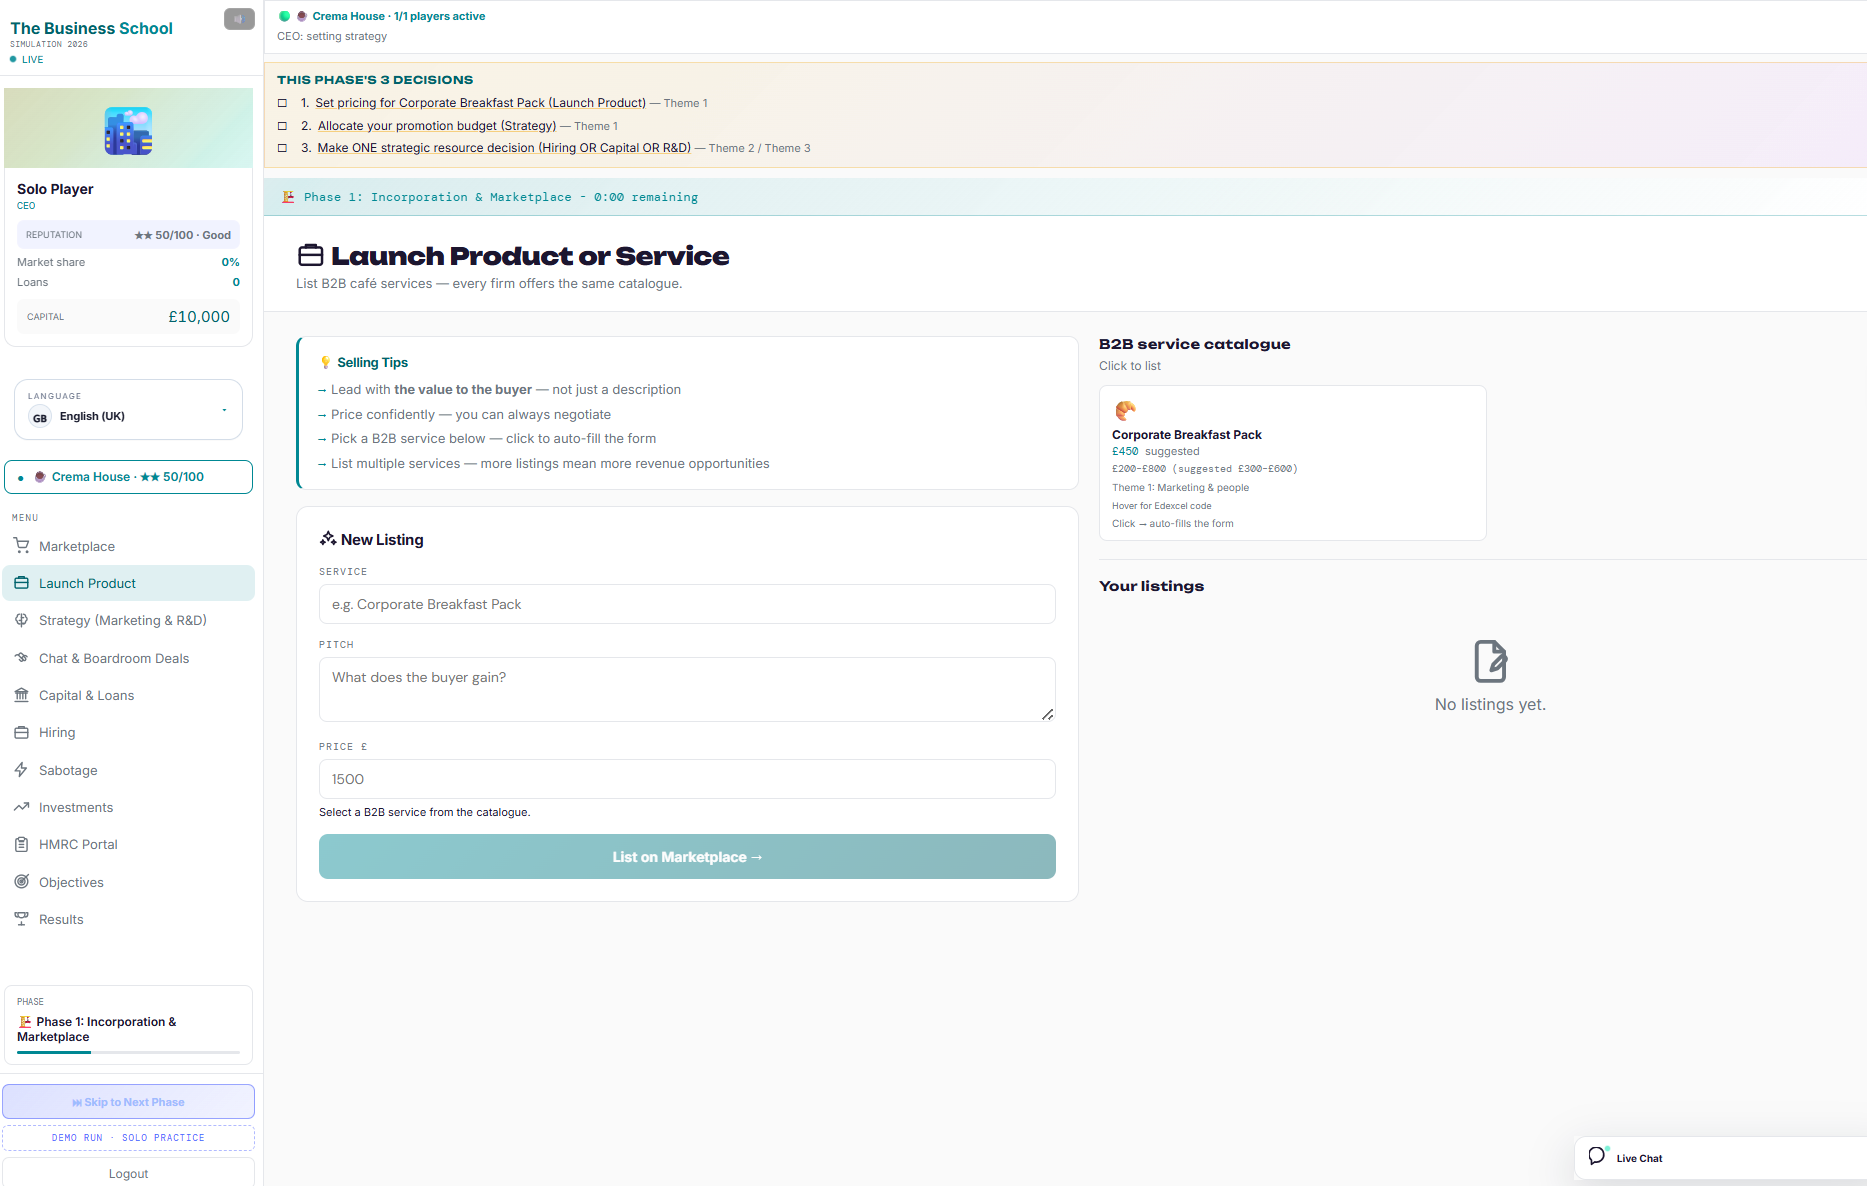Click the green status dot in header
The image size is (1867, 1186).
[x=284, y=16]
